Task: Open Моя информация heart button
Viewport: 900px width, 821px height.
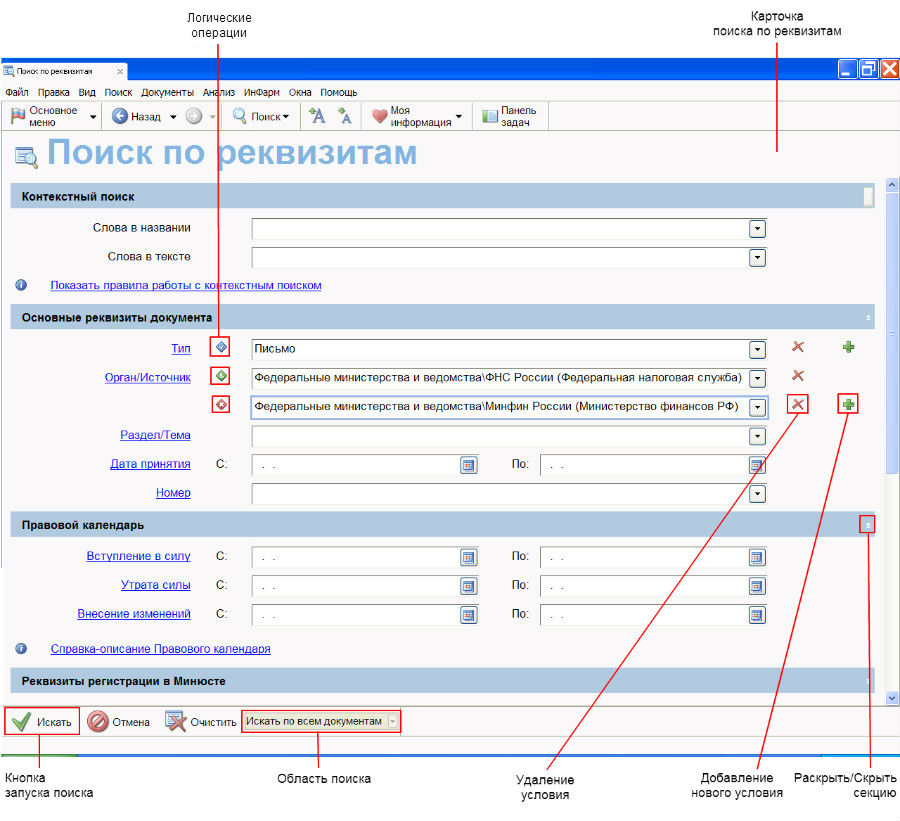Action: [417, 117]
